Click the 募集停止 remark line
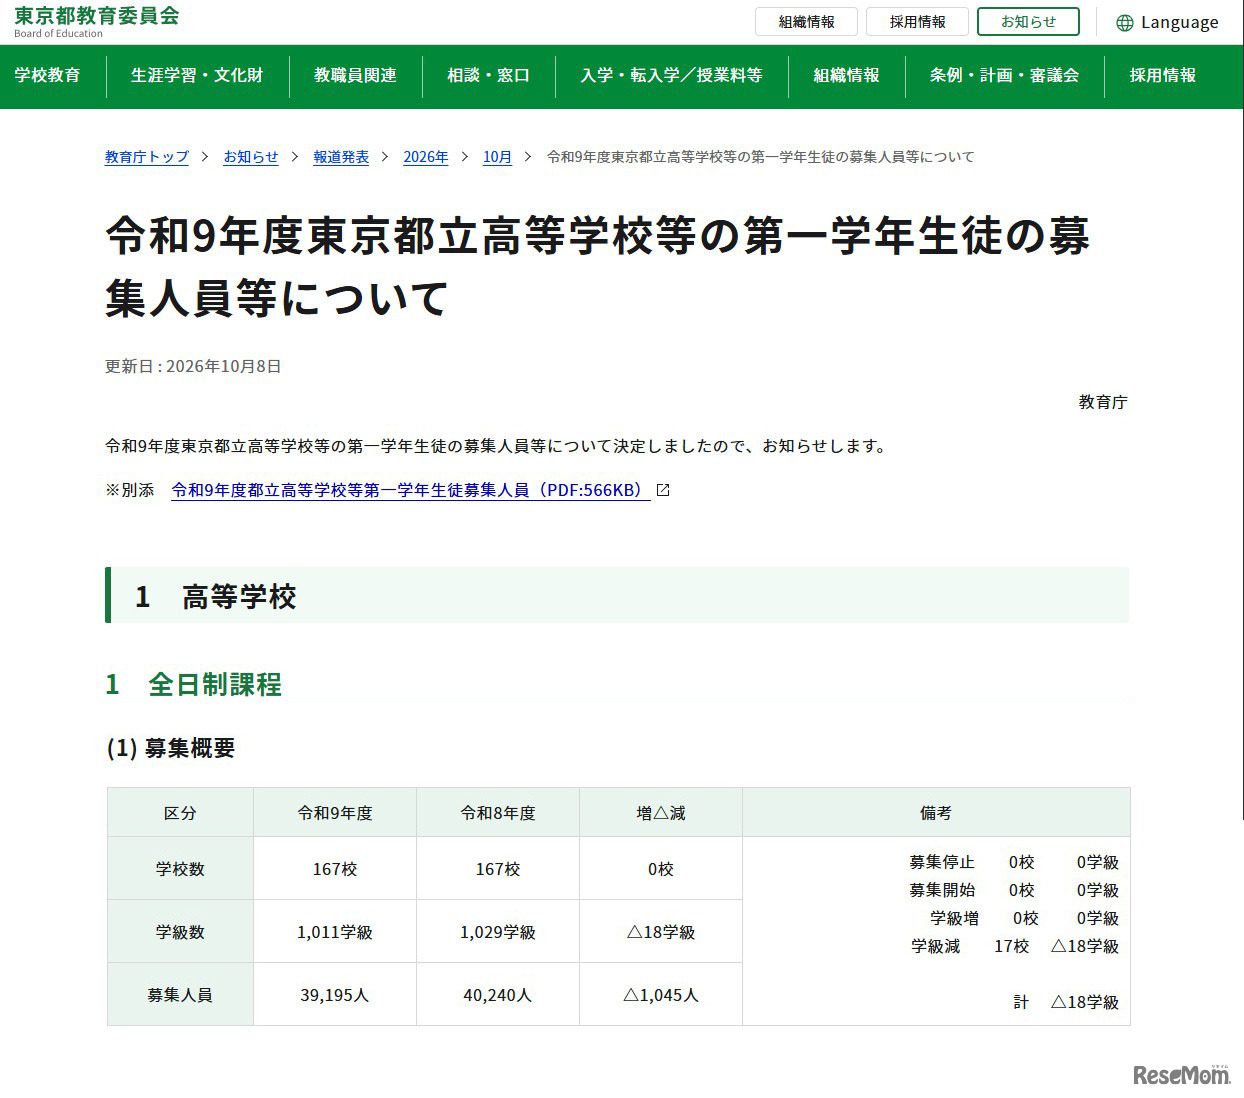Viewport: 1244px width, 1098px height. tap(1014, 862)
